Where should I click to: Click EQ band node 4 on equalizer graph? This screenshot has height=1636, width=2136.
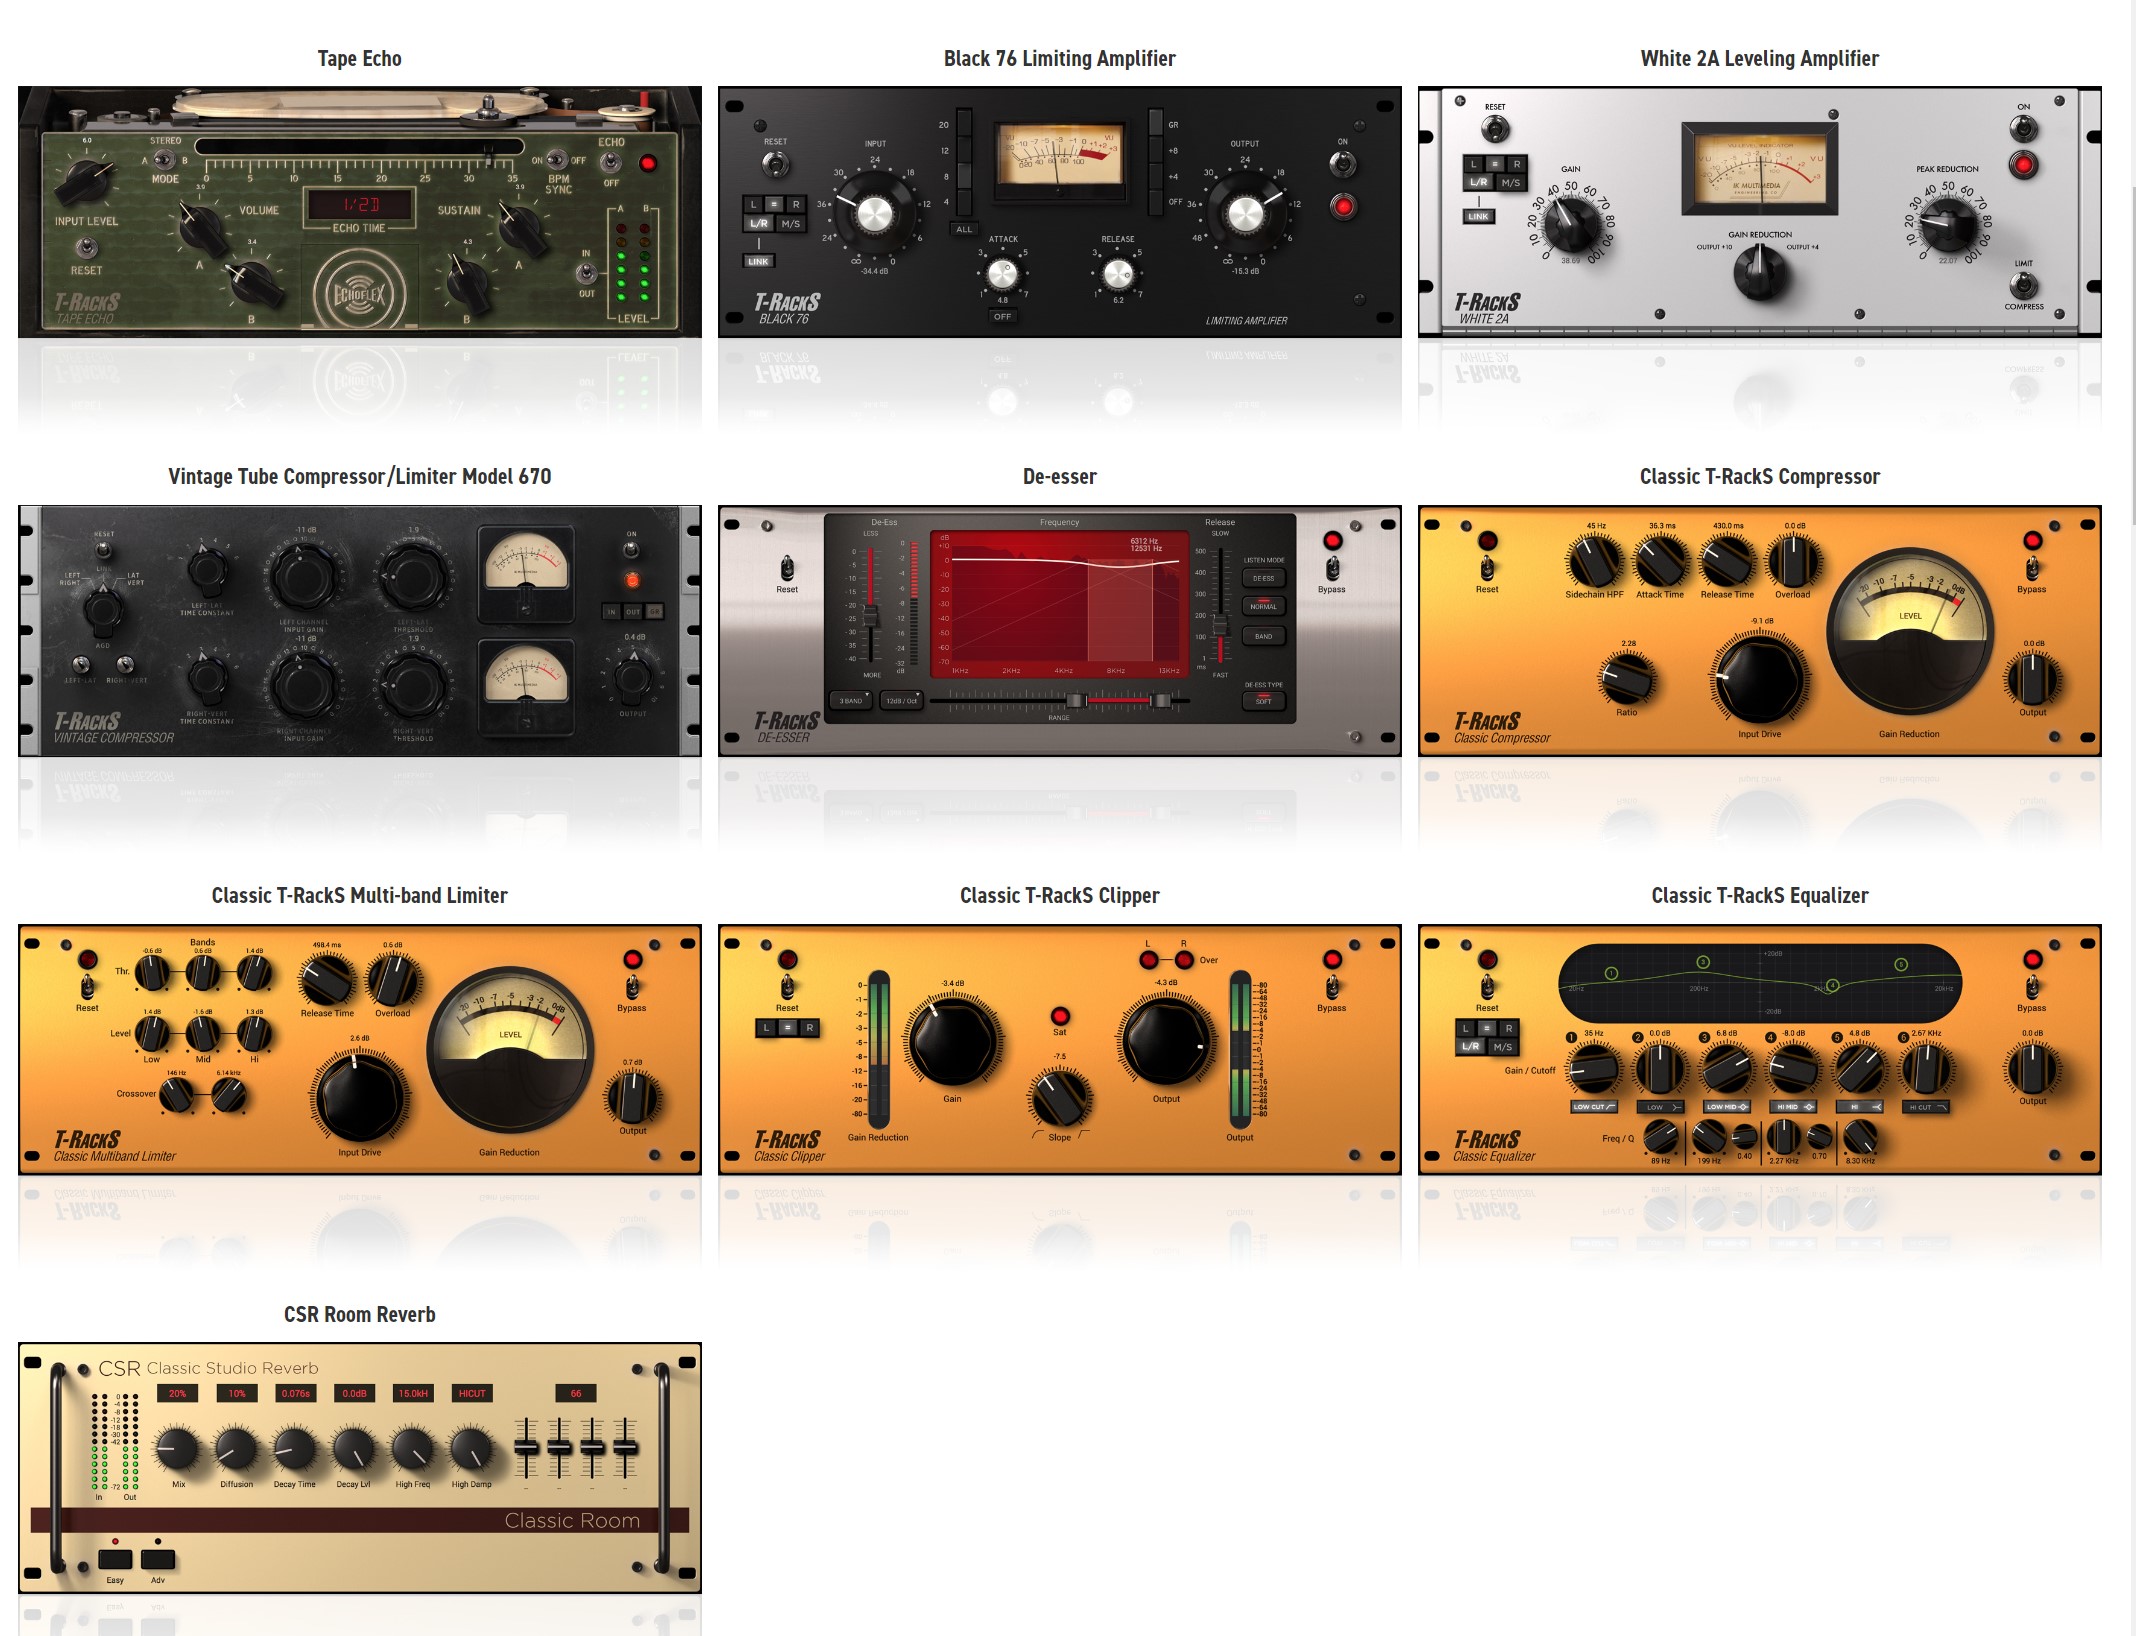(1832, 986)
